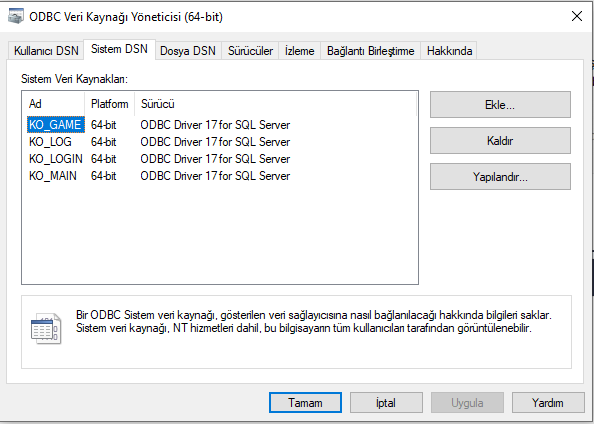Open the Bağlantı Birleştirme tab
Viewport: 594px width, 424px height.
(370, 51)
